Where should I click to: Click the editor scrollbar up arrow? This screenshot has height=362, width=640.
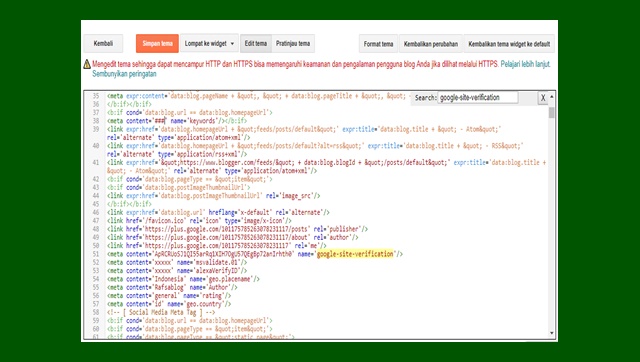click(x=552, y=97)
